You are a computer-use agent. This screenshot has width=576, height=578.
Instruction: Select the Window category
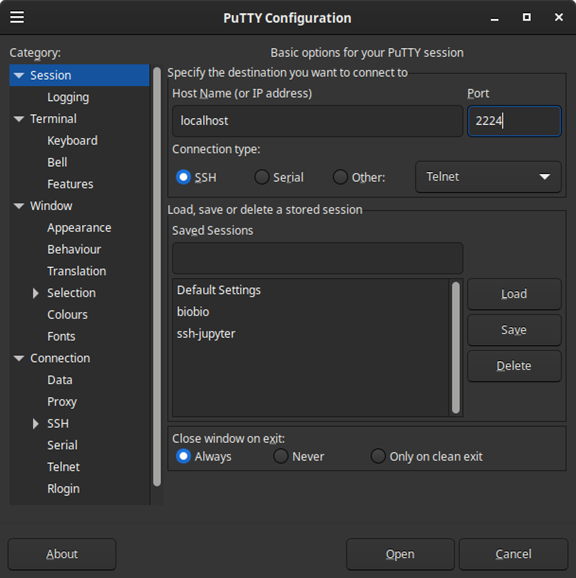pos(51,206)
